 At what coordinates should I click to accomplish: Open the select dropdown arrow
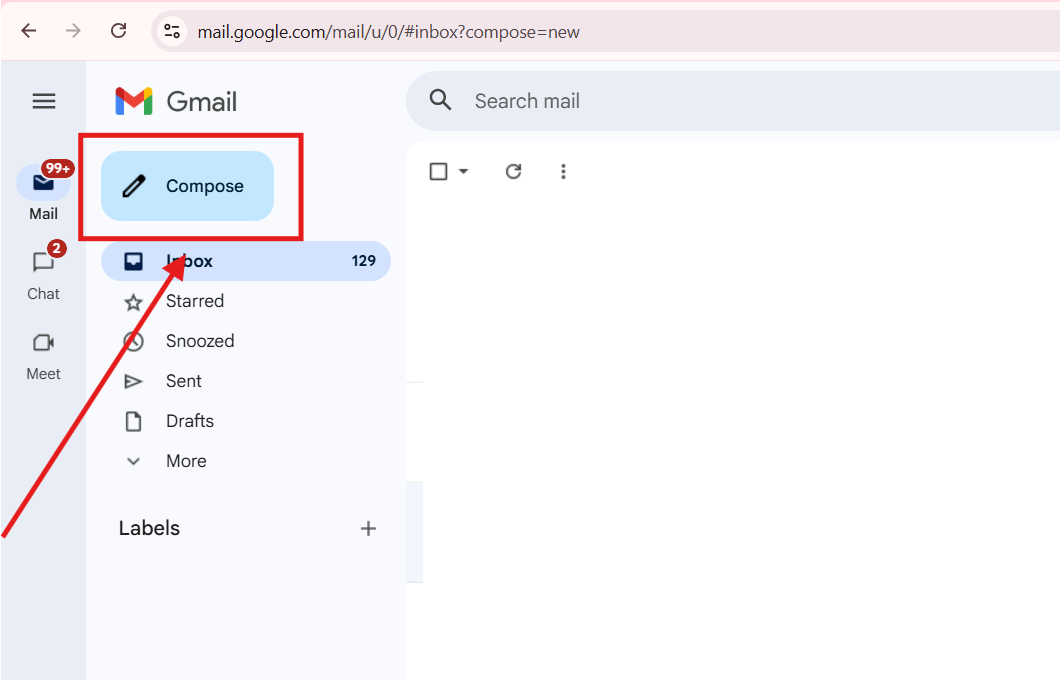point(464,172)
